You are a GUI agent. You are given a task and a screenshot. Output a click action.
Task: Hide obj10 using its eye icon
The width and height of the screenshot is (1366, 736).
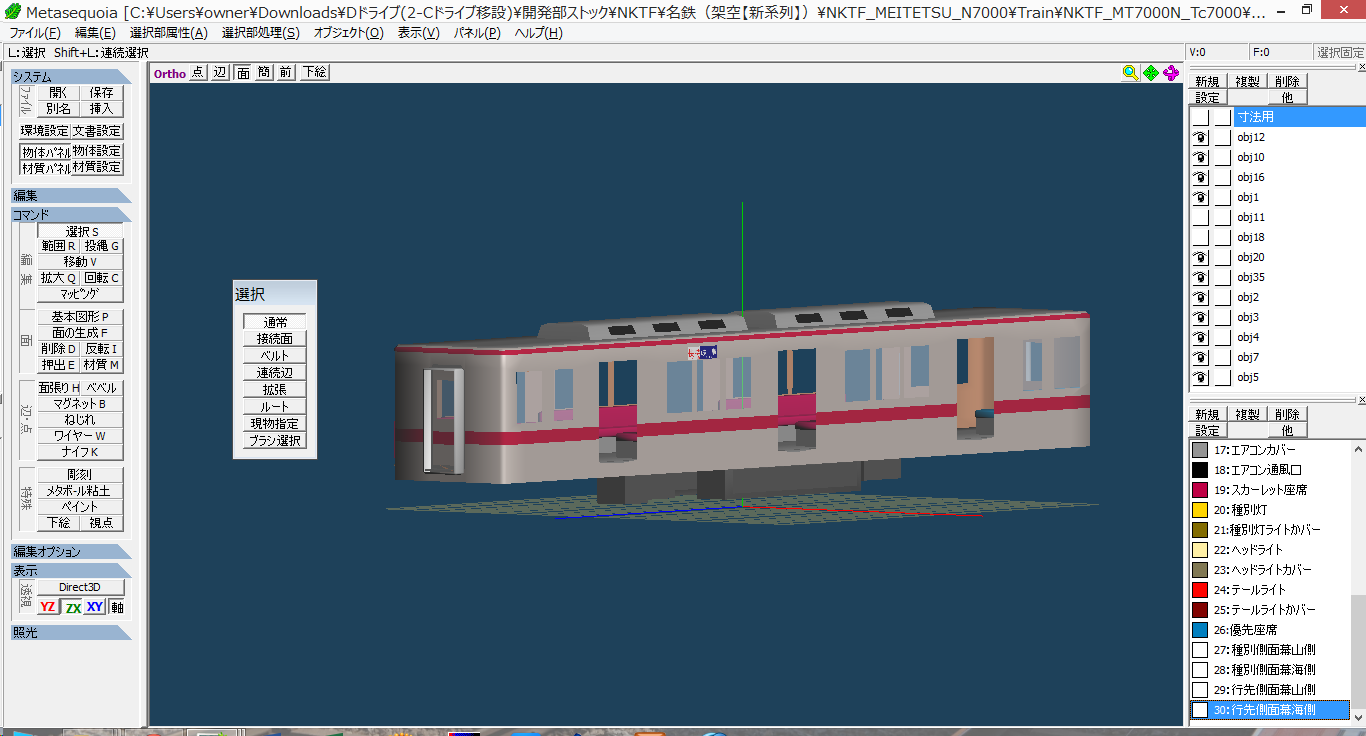point(1201,157)
